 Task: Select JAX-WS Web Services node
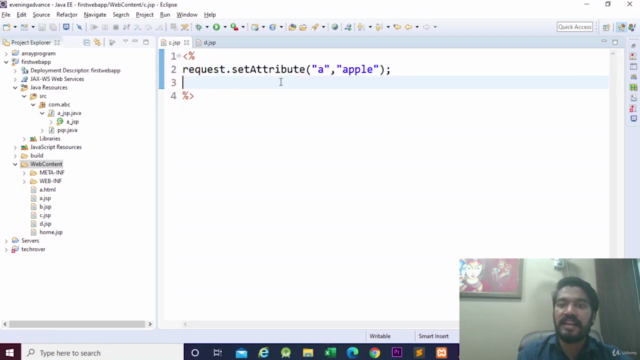(x=57, y=79)
